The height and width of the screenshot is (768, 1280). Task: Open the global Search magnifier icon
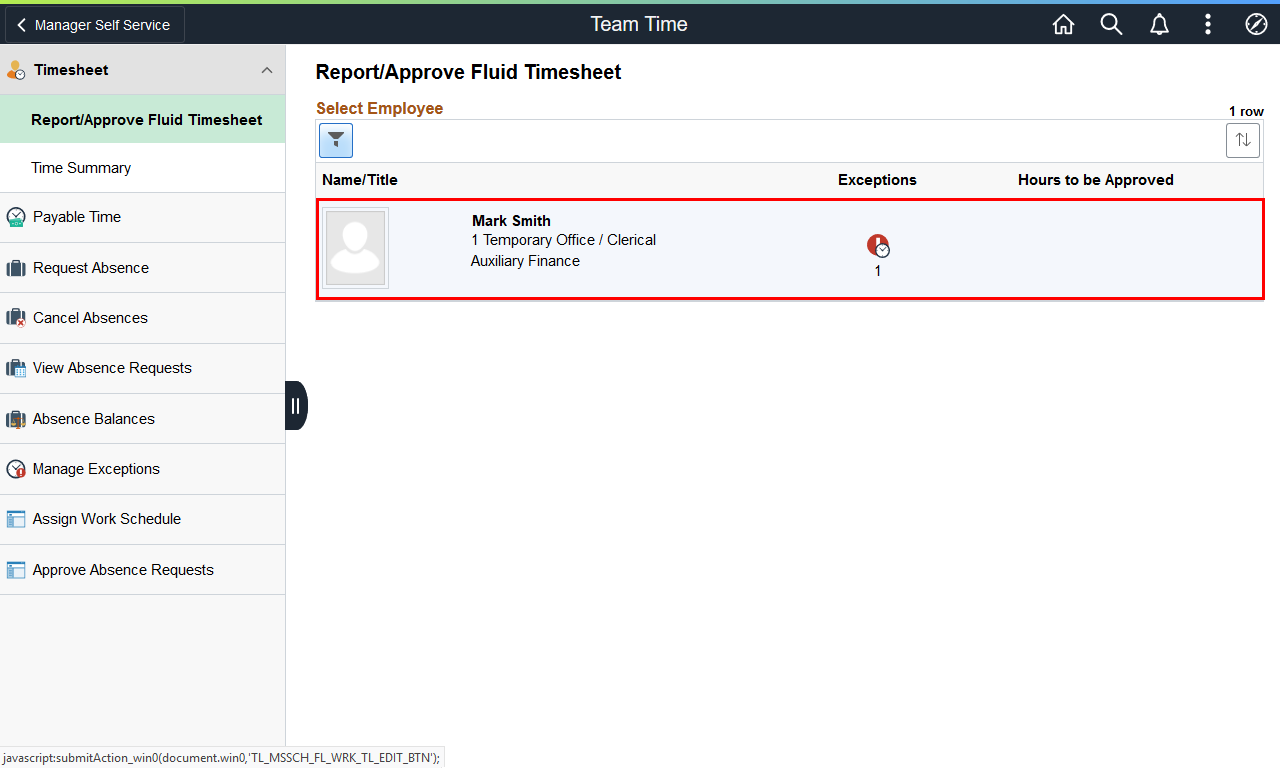point(1111,25)
